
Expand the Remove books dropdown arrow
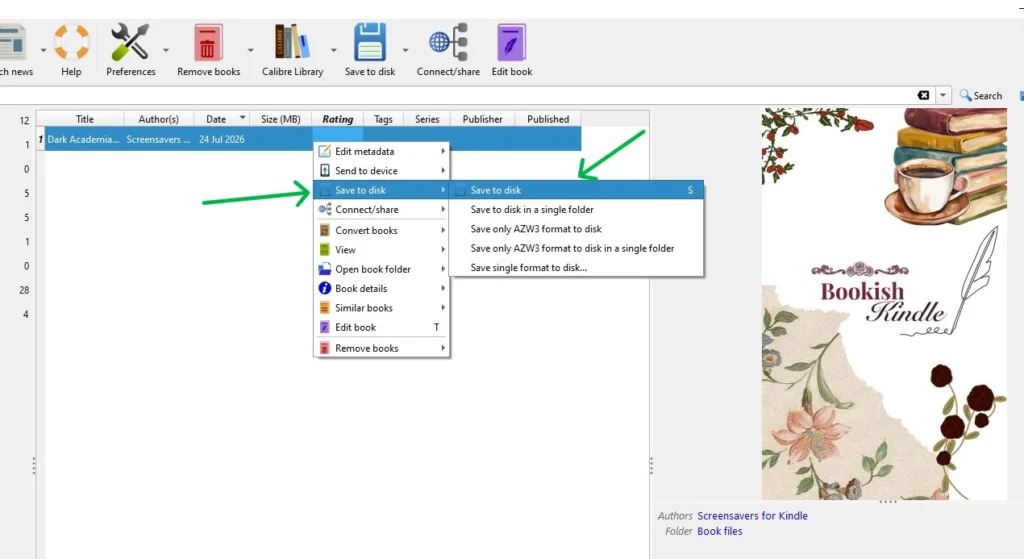click(250, 50)
